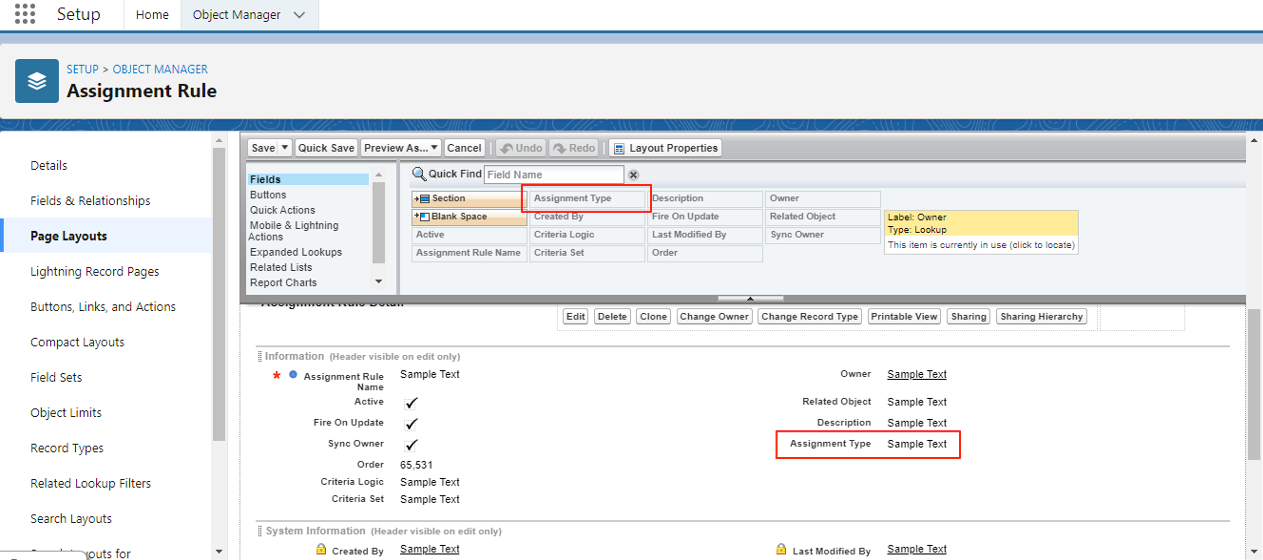Click the palette category list down-arrow
This screenshot has width=1263, height=560.
[378, 282]
